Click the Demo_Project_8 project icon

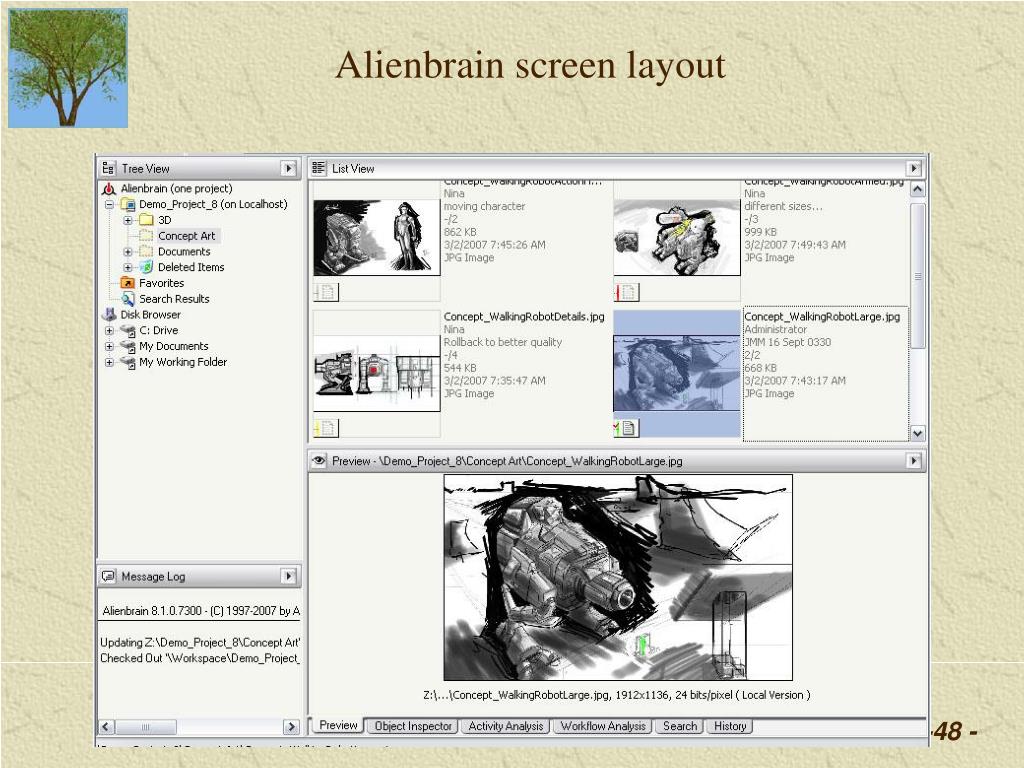pos(128,204)
